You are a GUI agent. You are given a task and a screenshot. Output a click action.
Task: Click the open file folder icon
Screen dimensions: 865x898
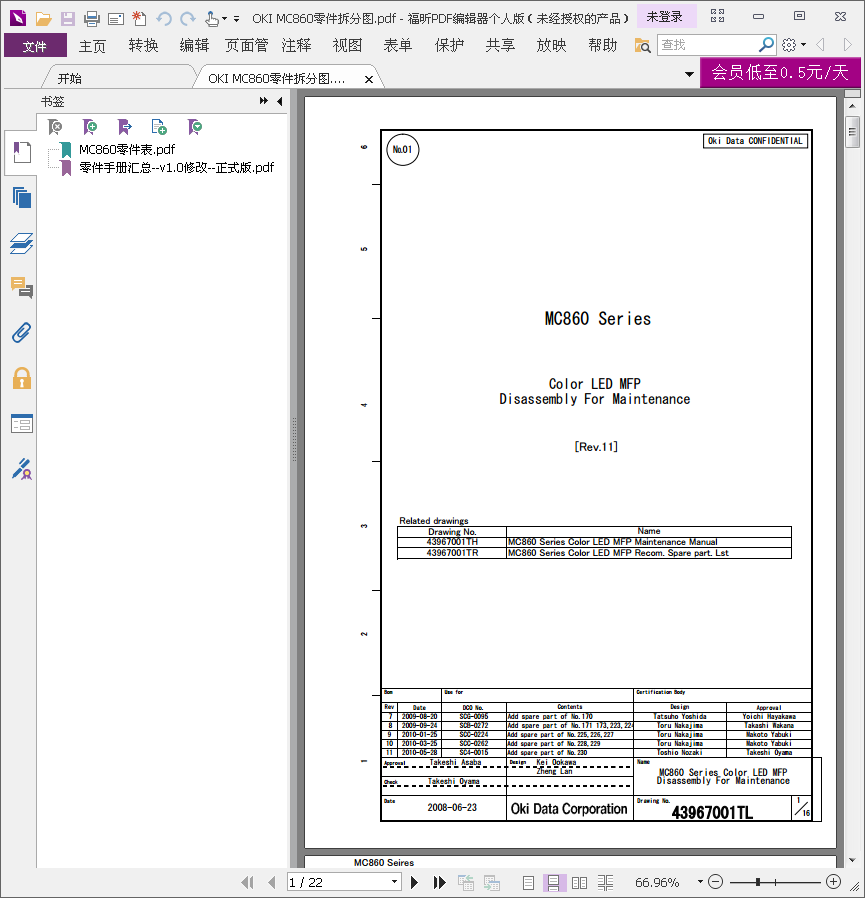[44, 19]
